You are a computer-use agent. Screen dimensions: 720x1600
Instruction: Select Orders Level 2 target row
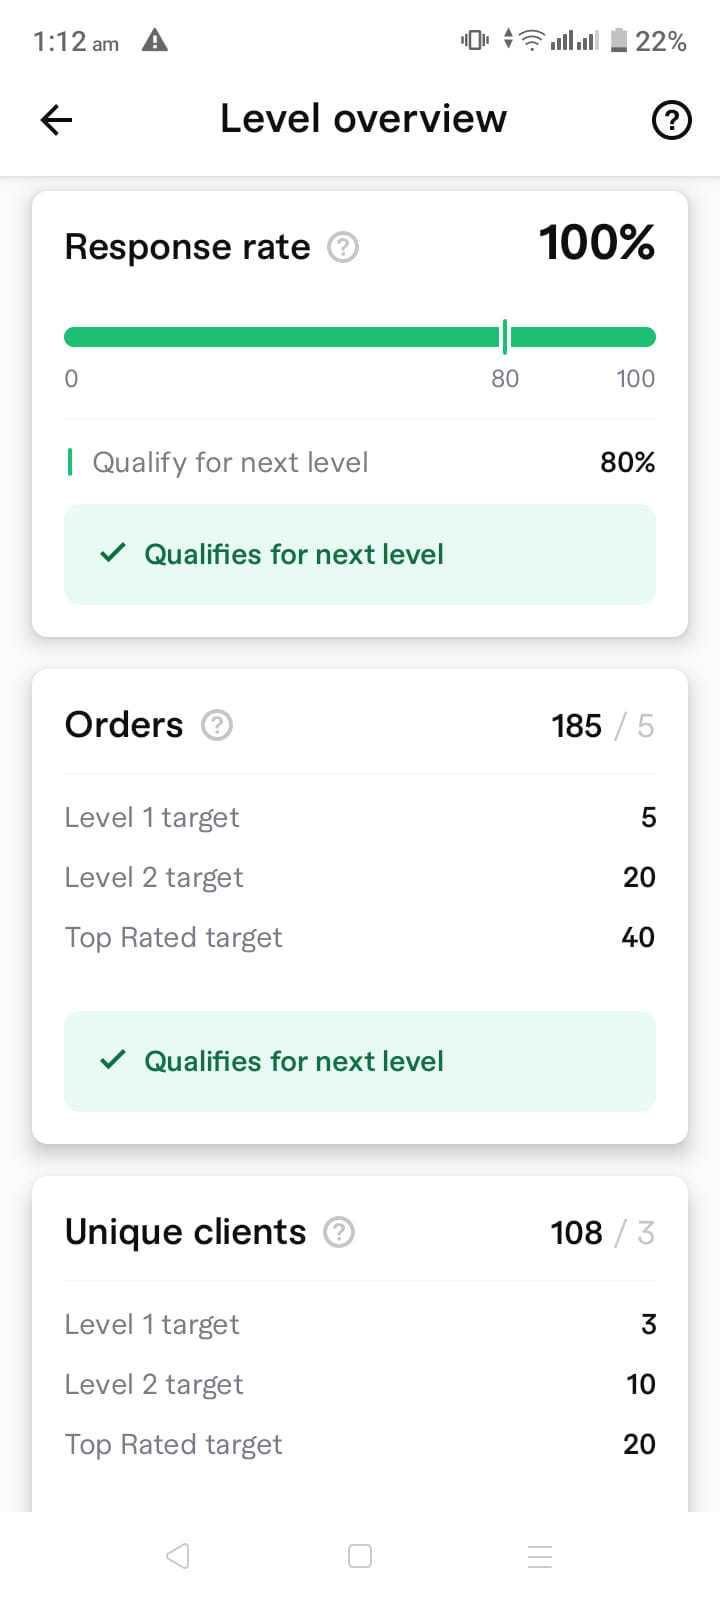[x=360, y=878]
